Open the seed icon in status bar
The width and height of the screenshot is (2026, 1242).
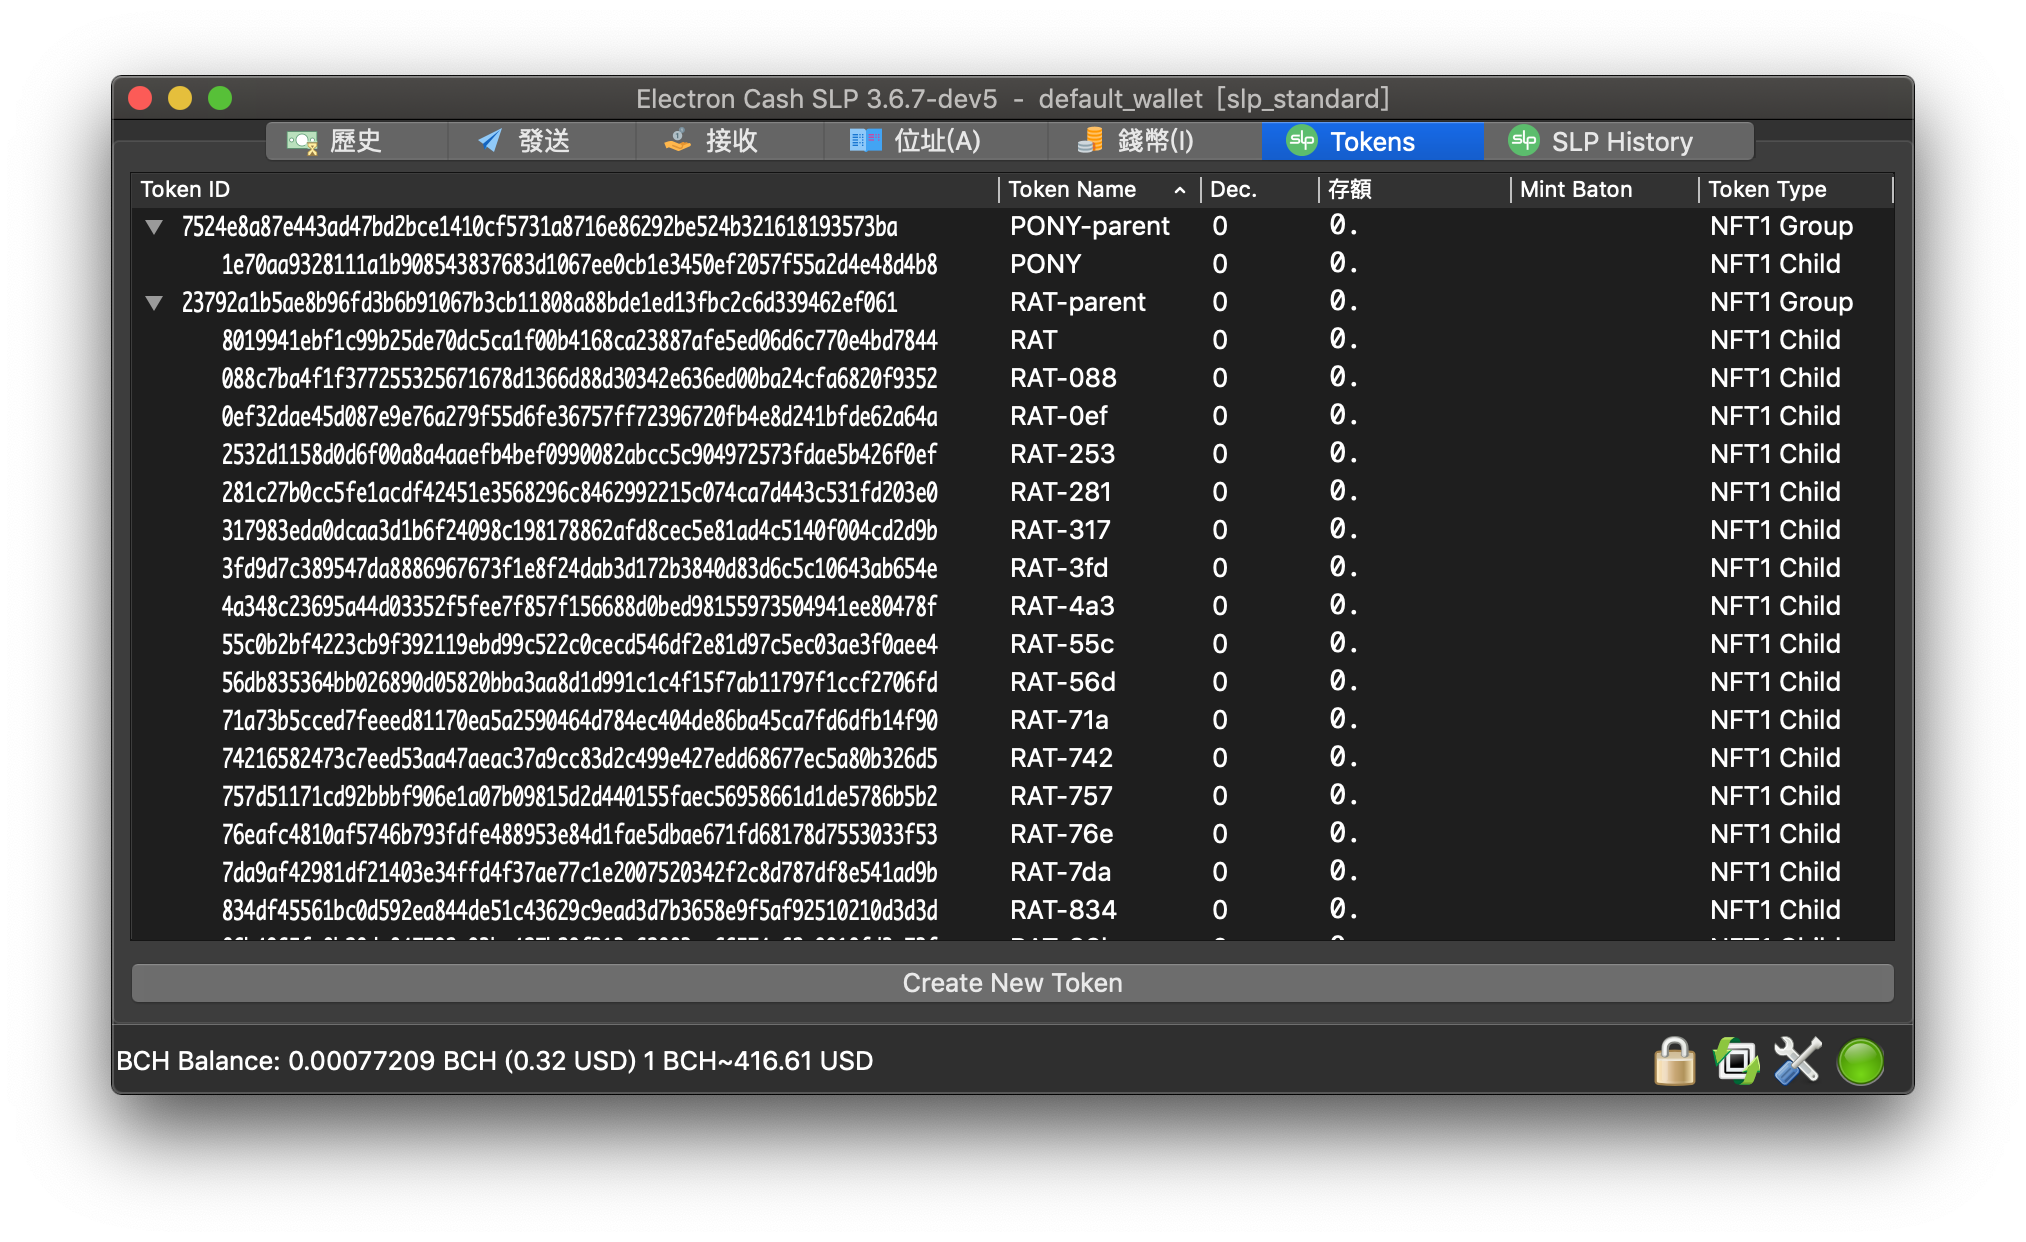[x=1737, y=1061]
